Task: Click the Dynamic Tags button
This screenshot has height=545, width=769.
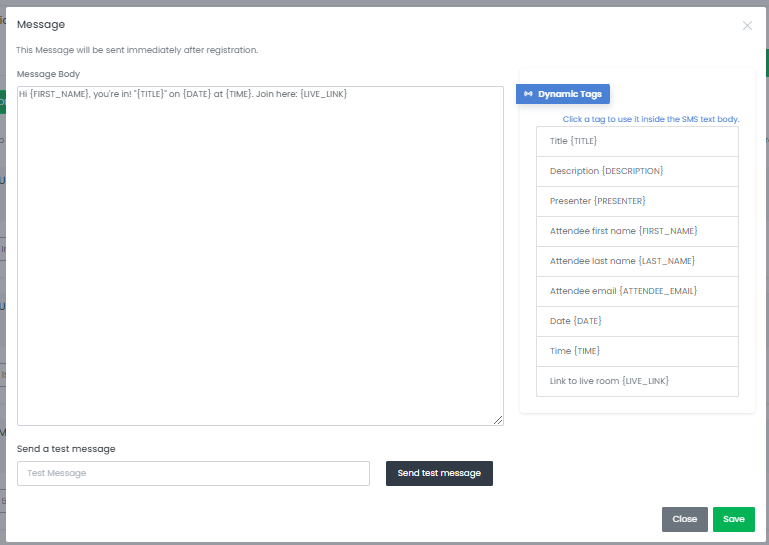Action: (563, 94)
